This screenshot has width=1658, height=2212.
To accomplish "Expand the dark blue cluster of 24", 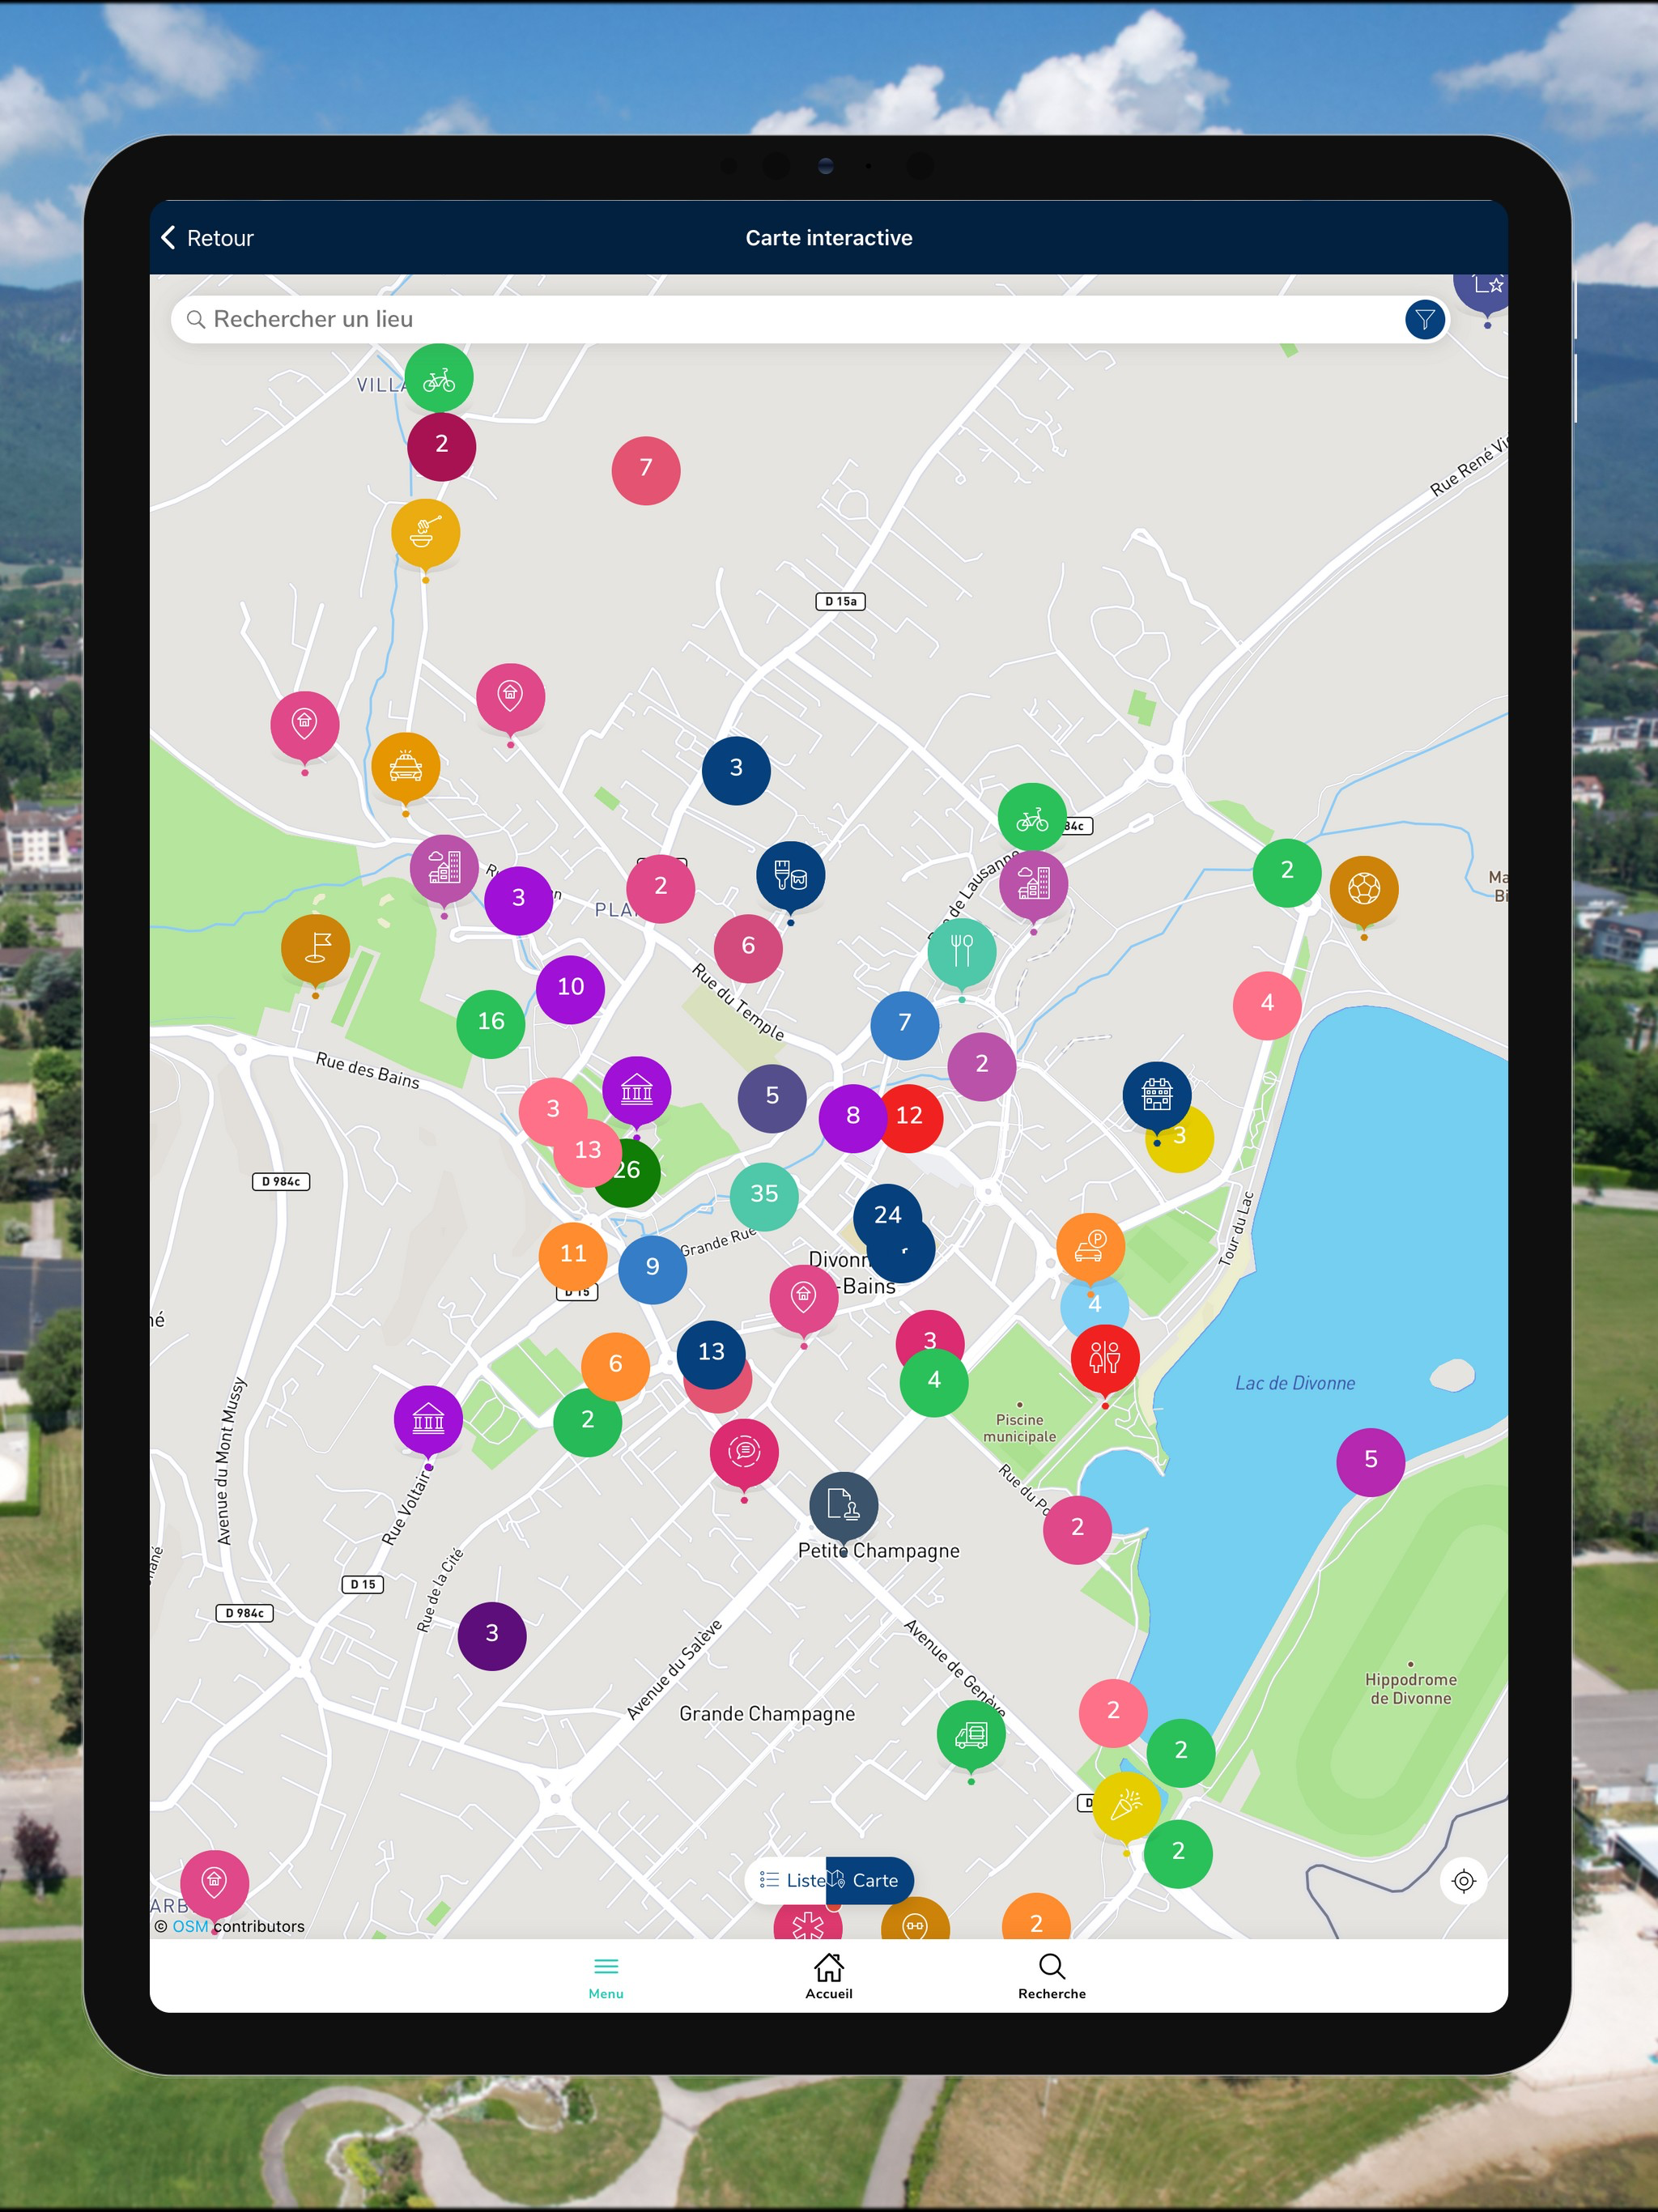I will pyautogui.click(x=887, y=1216).
